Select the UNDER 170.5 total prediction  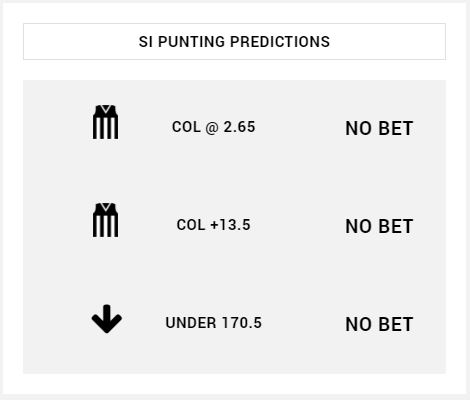214,323
